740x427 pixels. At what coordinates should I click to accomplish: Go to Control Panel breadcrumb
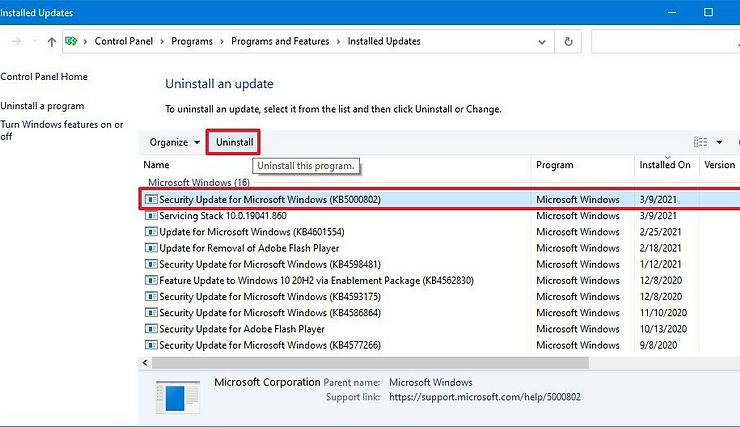pos(124,42)
